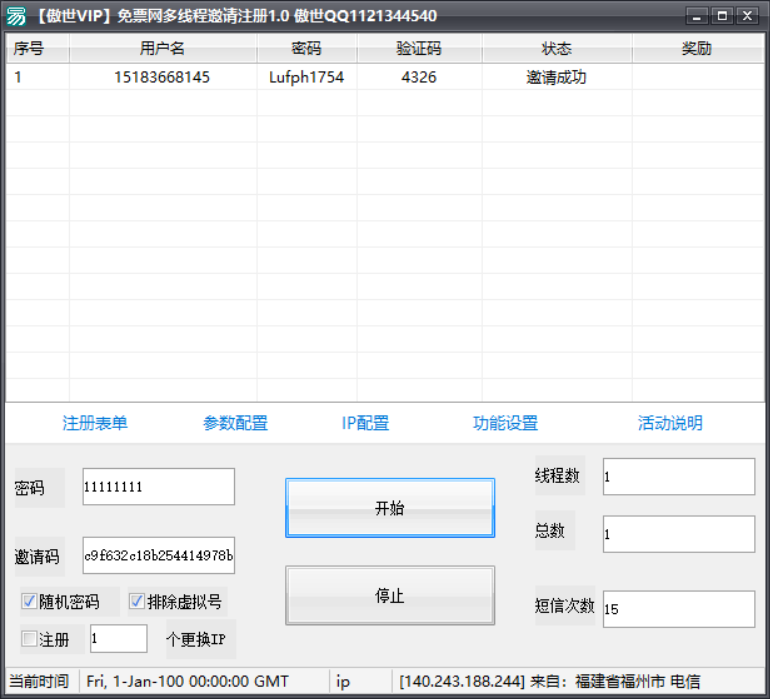Click the IP address 140.243.188.244 text

462,681
